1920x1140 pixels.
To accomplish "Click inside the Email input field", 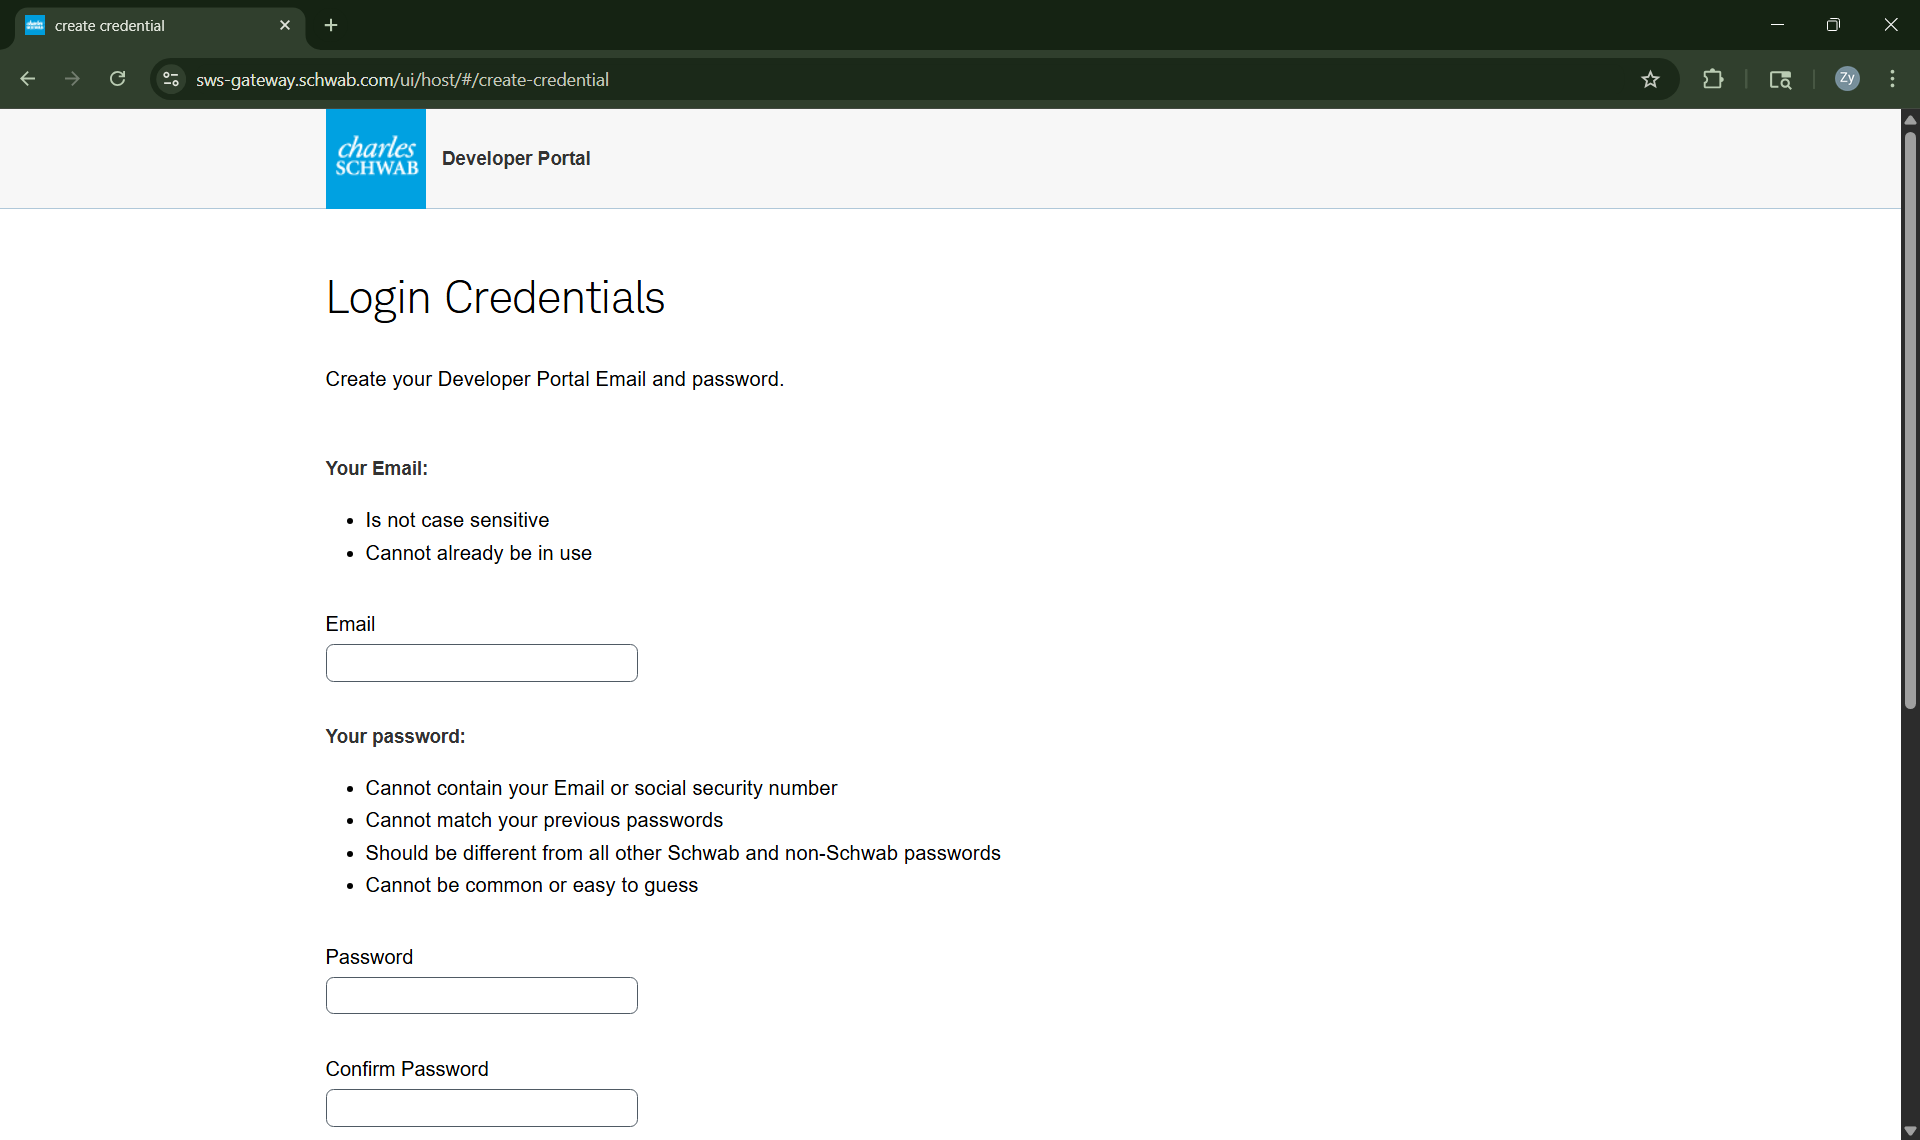I will pyautogui.click(x=481, y=662).
